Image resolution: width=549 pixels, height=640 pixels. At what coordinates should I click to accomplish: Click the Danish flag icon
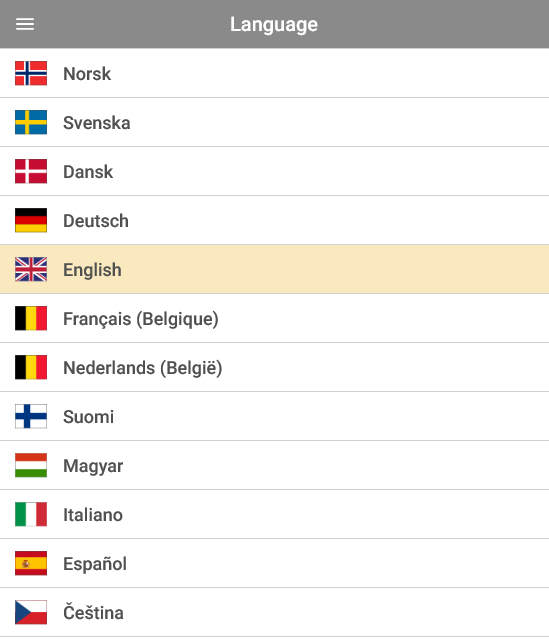pyautogui.click(x=31, y=171)
